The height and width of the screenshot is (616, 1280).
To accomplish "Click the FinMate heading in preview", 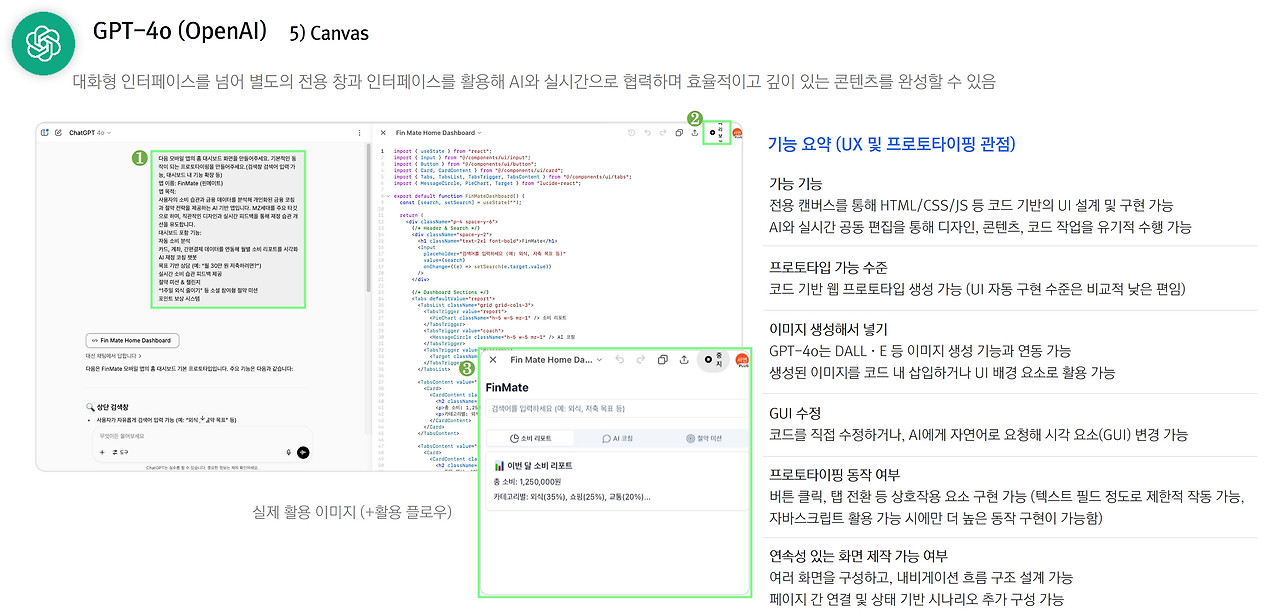I will [x=507, y=387].
